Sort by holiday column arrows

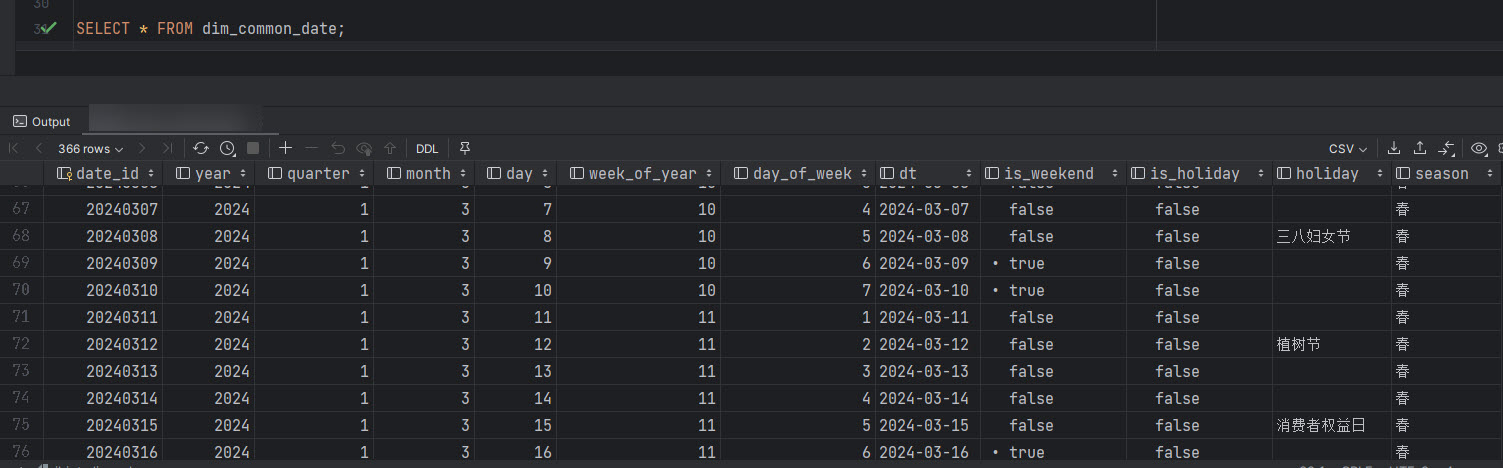(x=1379, y=173)
